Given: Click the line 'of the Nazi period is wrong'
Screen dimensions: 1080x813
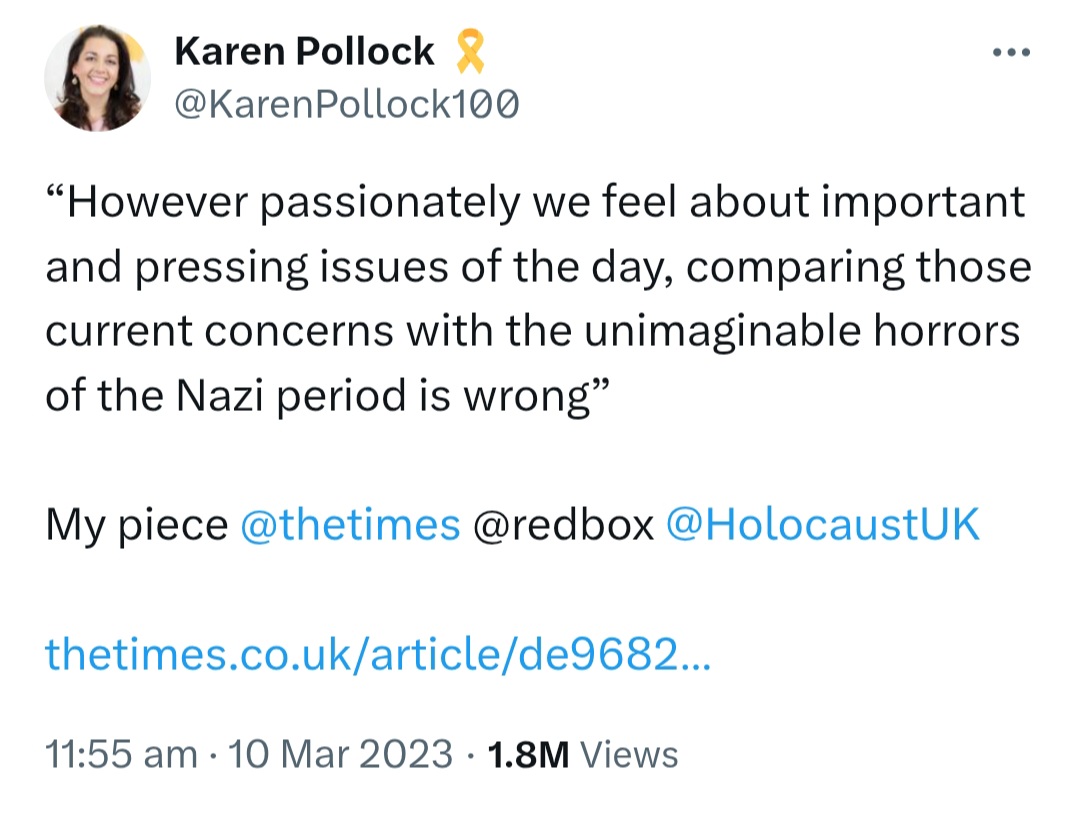Looking at the screenshot, I should coord(328,396).
